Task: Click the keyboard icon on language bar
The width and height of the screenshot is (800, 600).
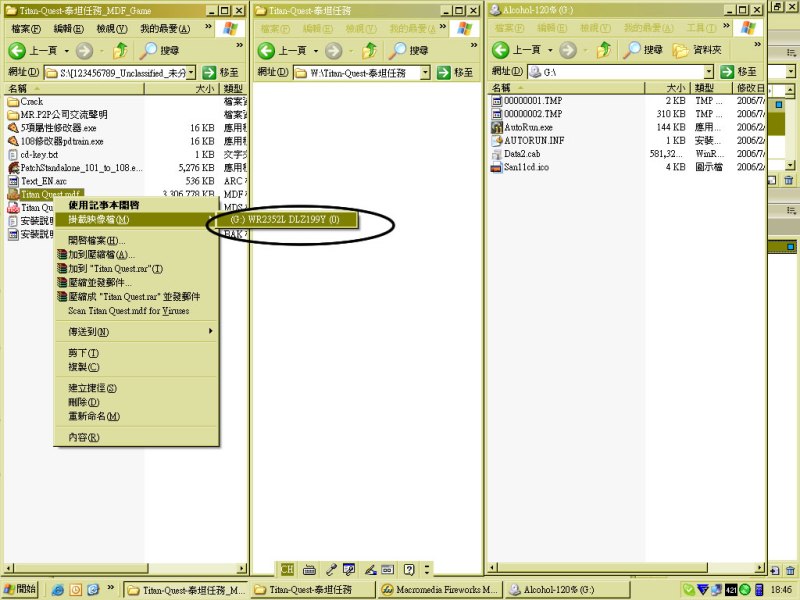Action: 309,569
